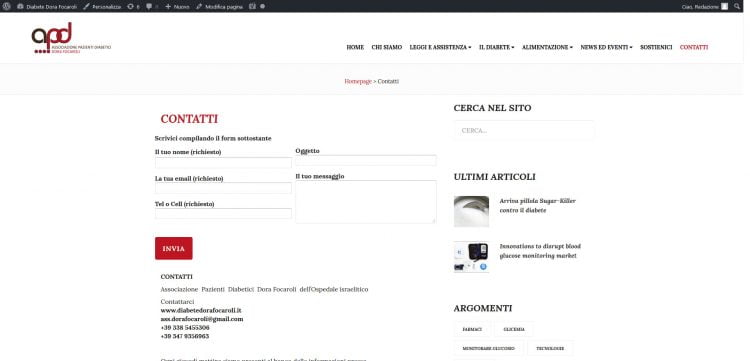Expand the NEWS ED EVENTI dropdown
The width and height of the screenshot is (750, 361).
[x=606, y=47]
